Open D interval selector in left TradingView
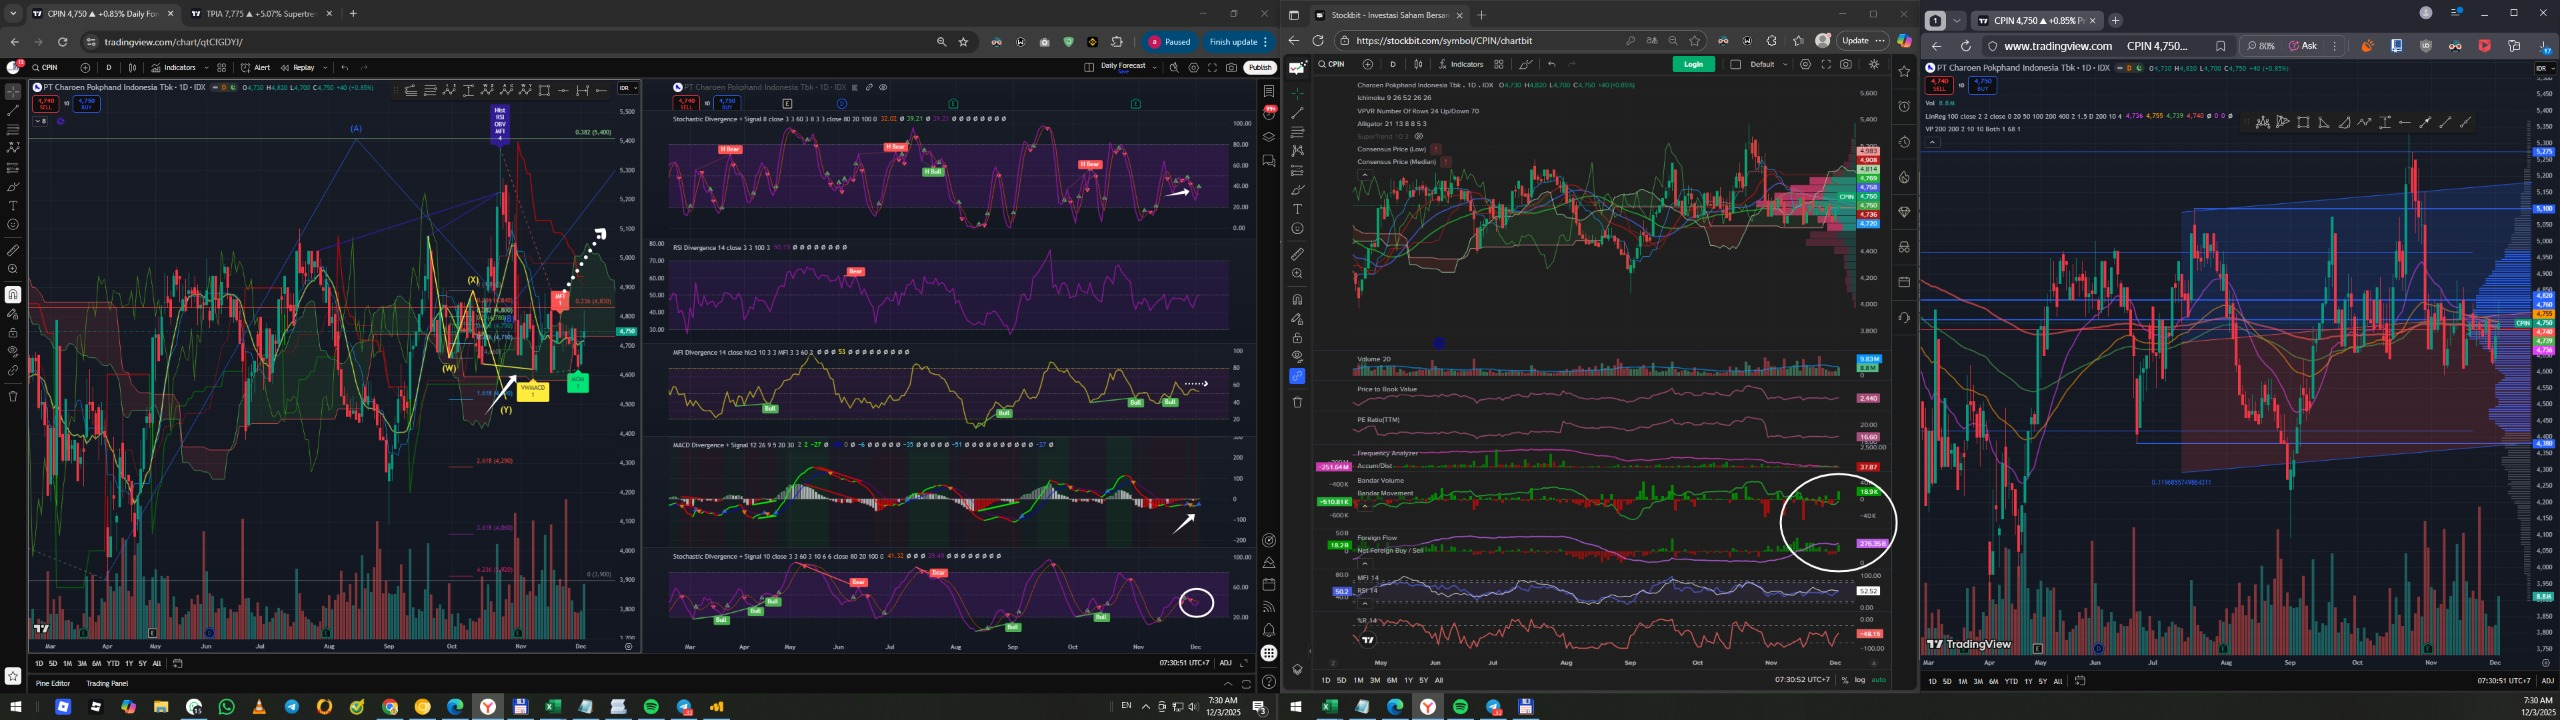The width and height of the screenshot is (2560, 720). pyautogui.click(x=109, y=67)
